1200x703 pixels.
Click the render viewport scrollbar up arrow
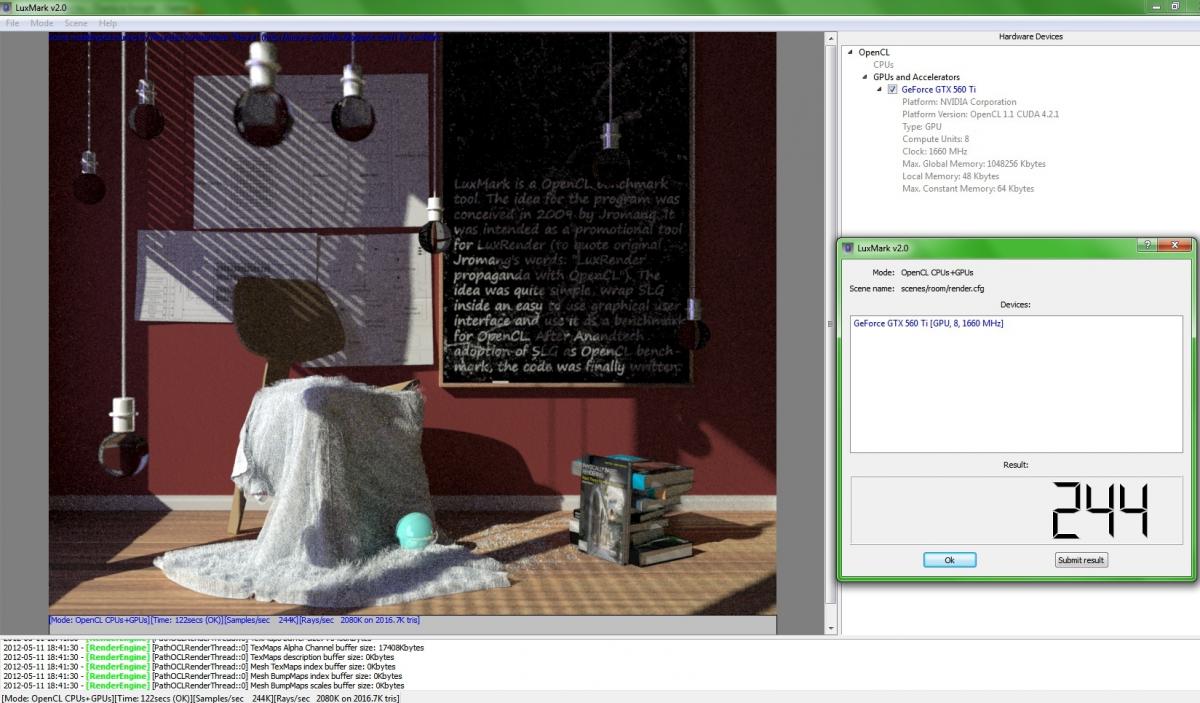pyautogui.click(x=830, y=38)
